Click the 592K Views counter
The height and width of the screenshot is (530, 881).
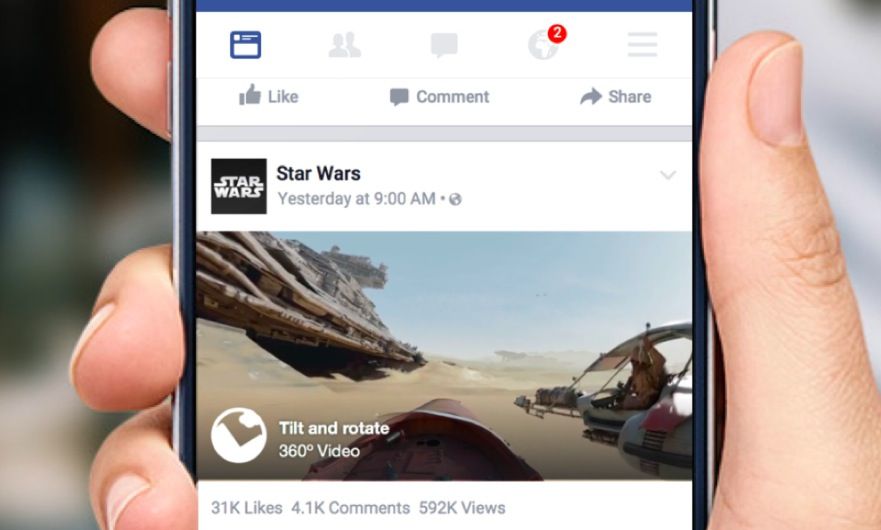[462, 508]
